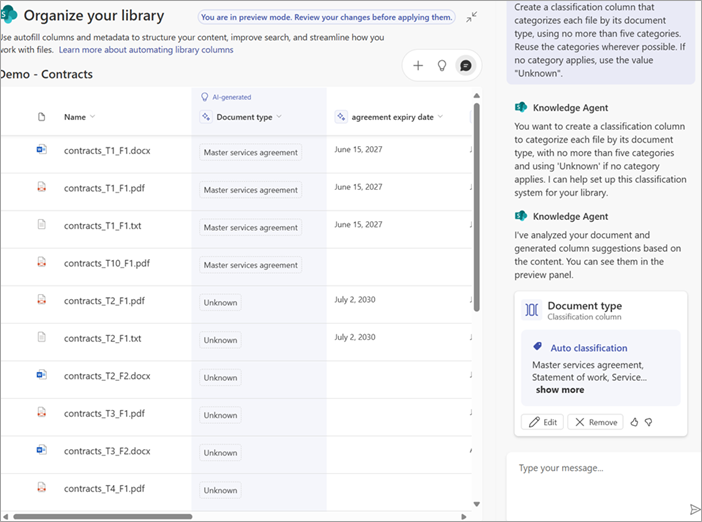Click the thumbs down feedback icon
The width and height of the screenshot is (702, 522).
(648, 422)
